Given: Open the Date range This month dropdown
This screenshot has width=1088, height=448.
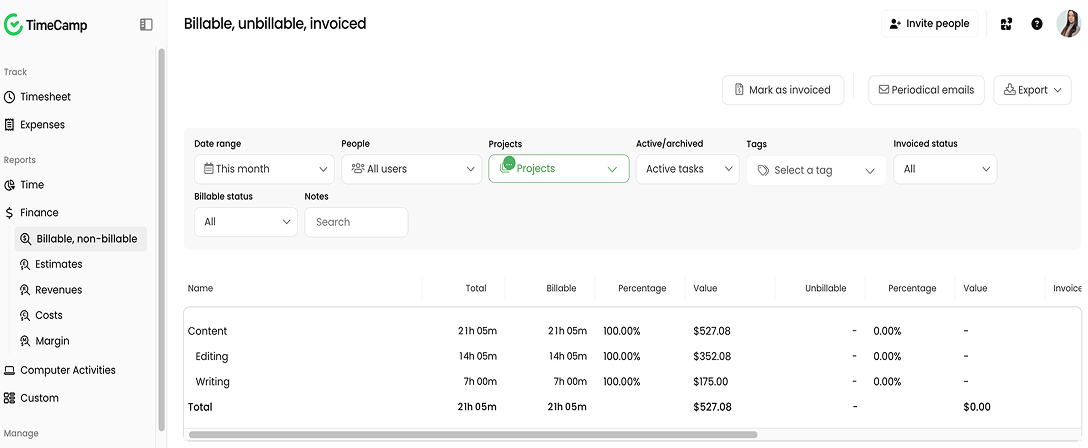Looking at the screenshot, I should pos(264,169).
